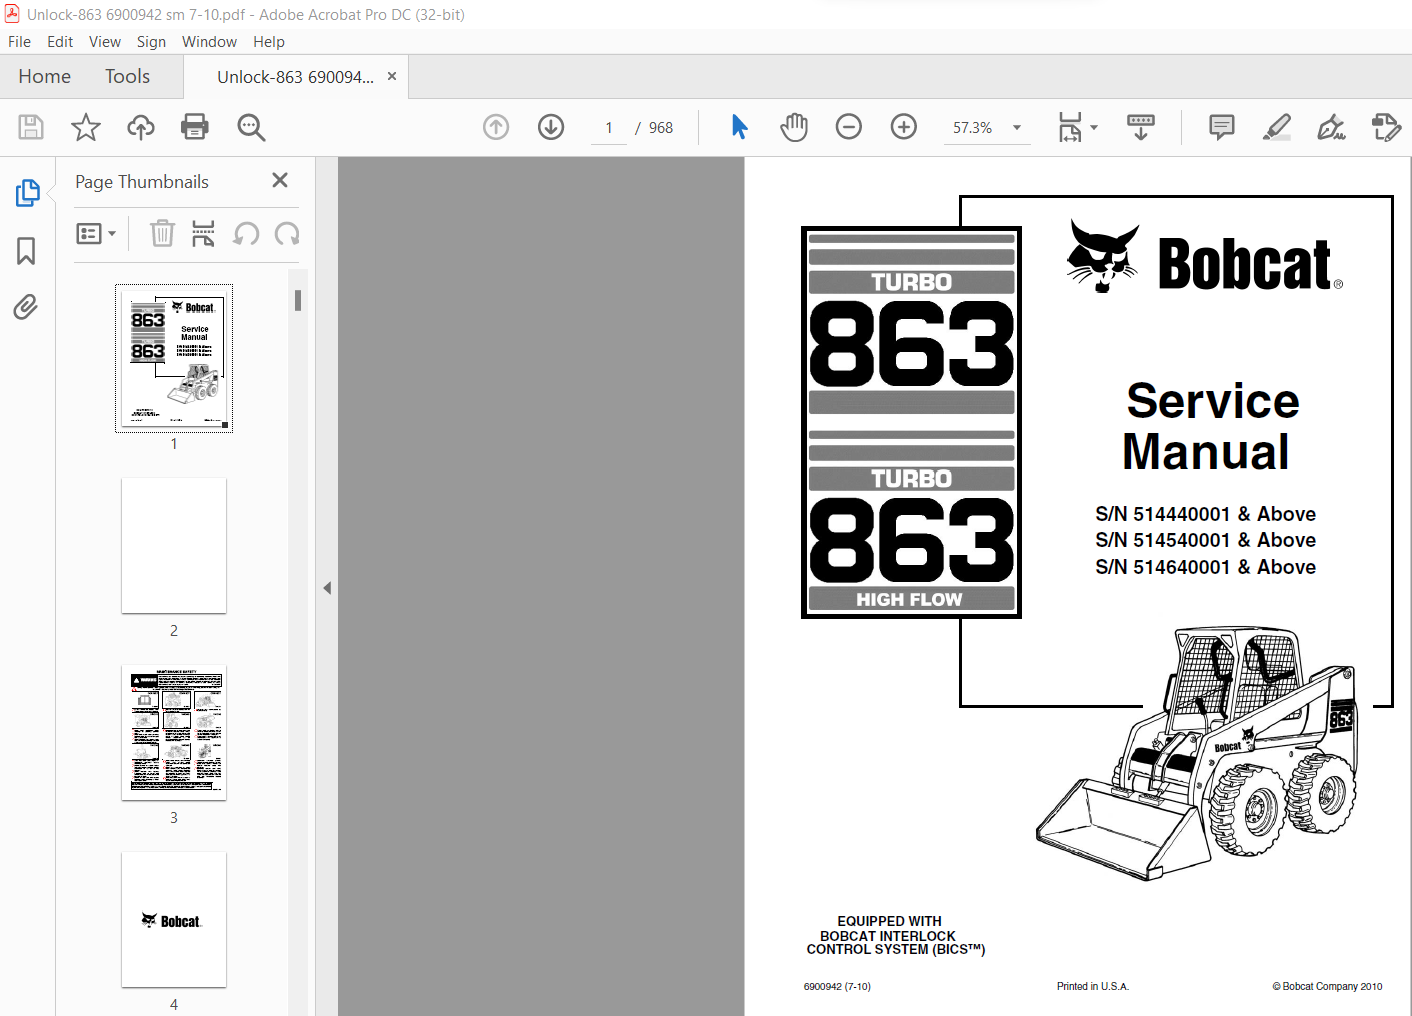Select page 3 thumbnail
This screenshot has width=1412, height=1016.
click(x=174, y=733)
